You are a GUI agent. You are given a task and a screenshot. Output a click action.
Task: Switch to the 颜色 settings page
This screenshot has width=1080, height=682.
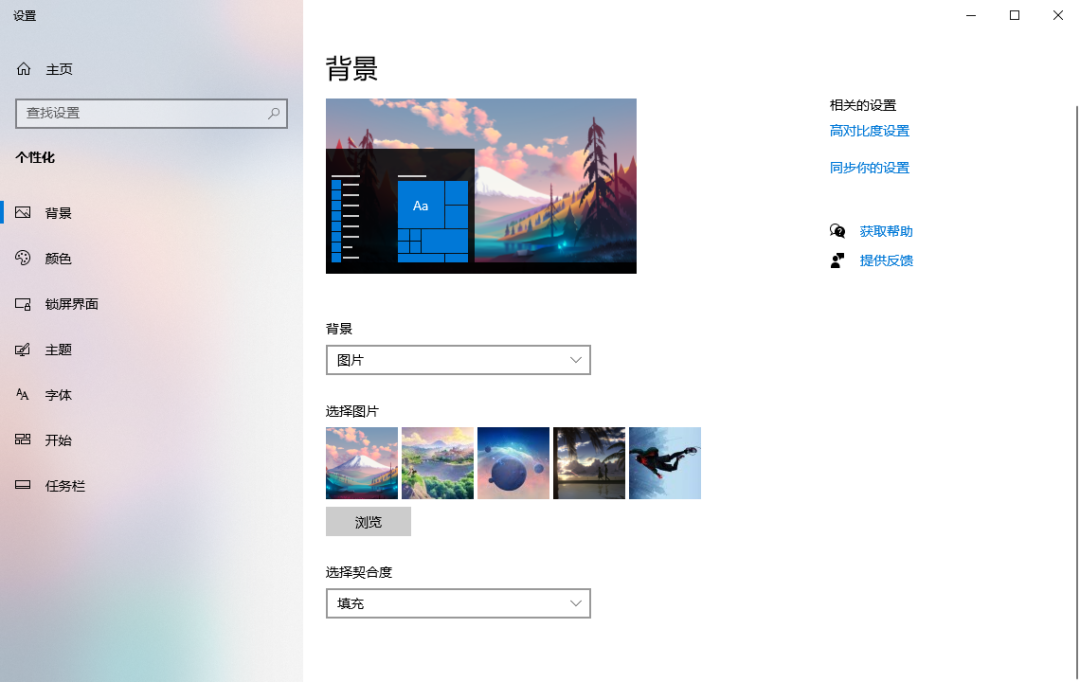click(60, 258)
